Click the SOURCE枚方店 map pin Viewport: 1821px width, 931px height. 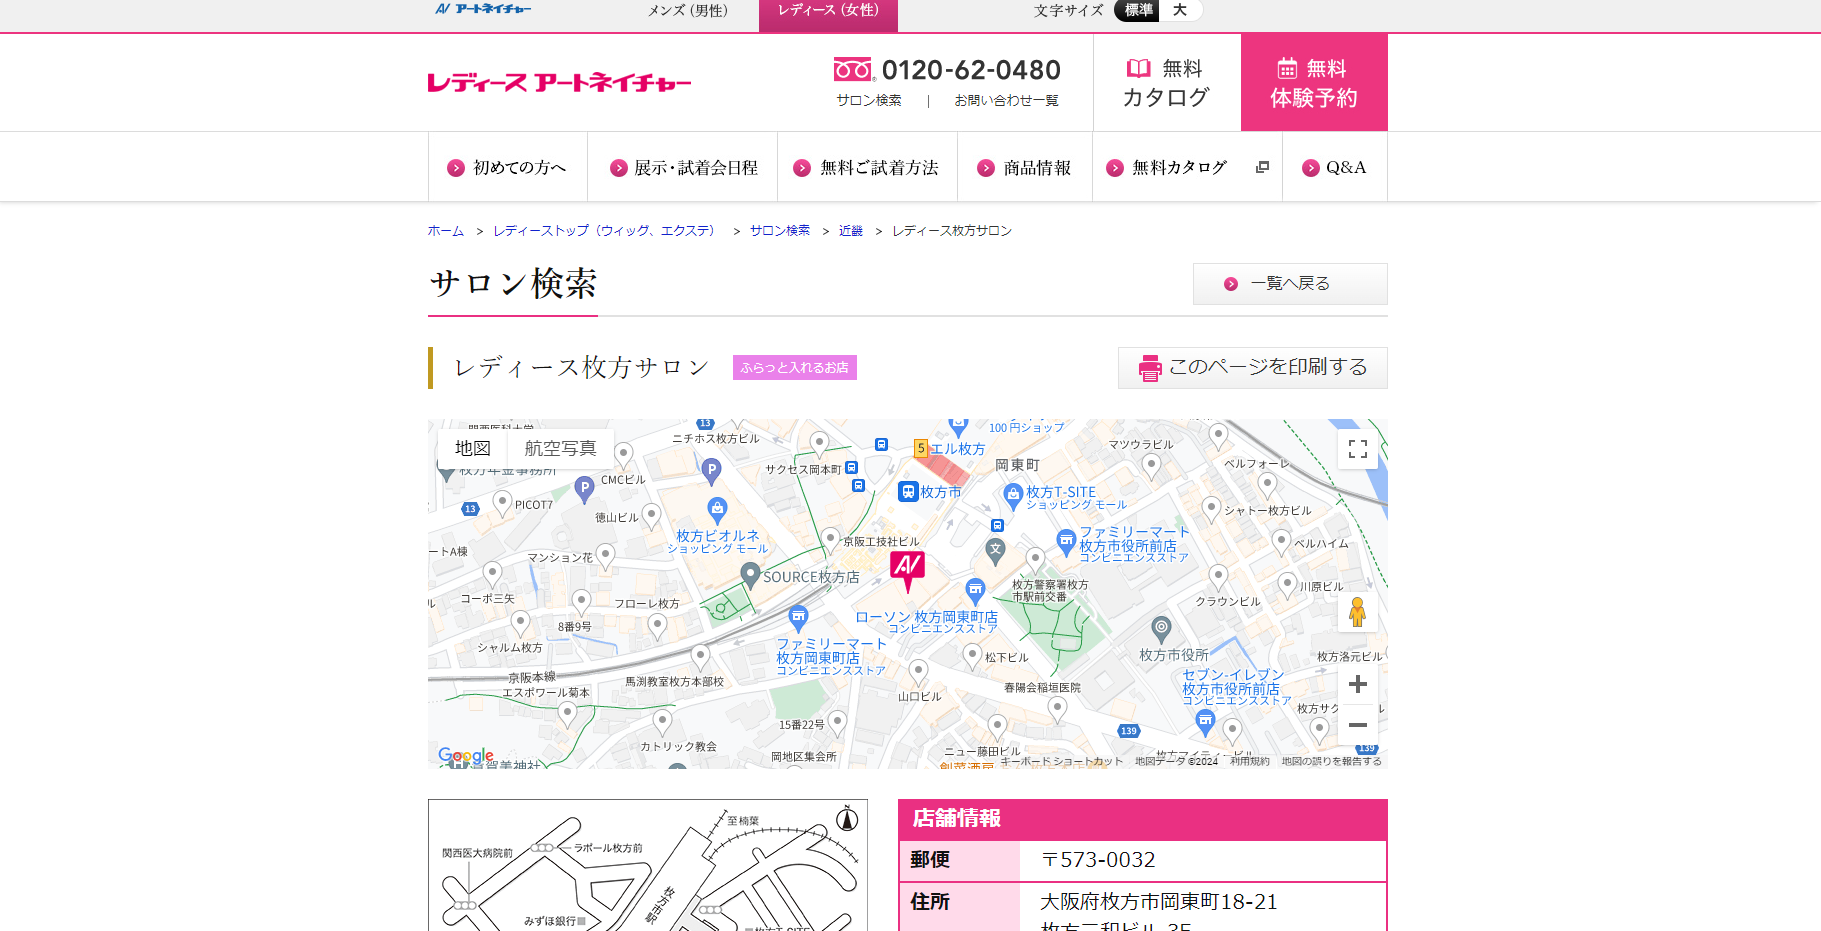[x=750, y=575]
